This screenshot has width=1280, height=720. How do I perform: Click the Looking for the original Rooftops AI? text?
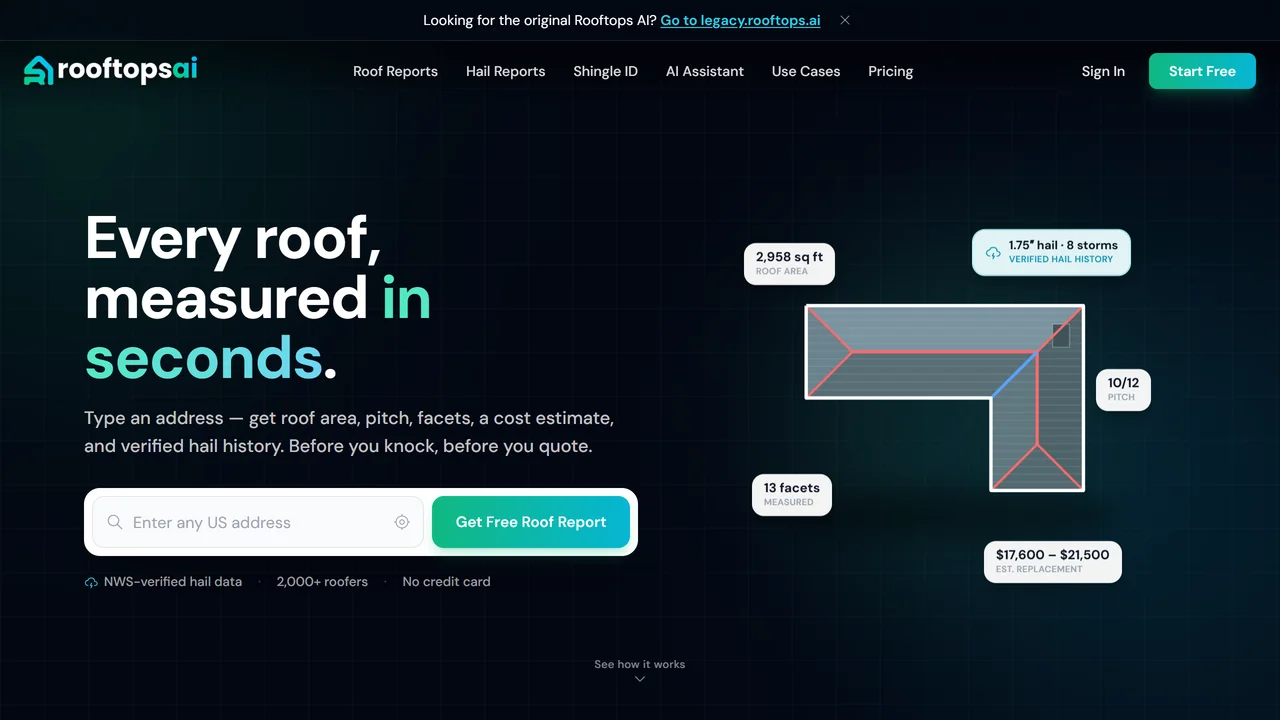tap(540, 20)
